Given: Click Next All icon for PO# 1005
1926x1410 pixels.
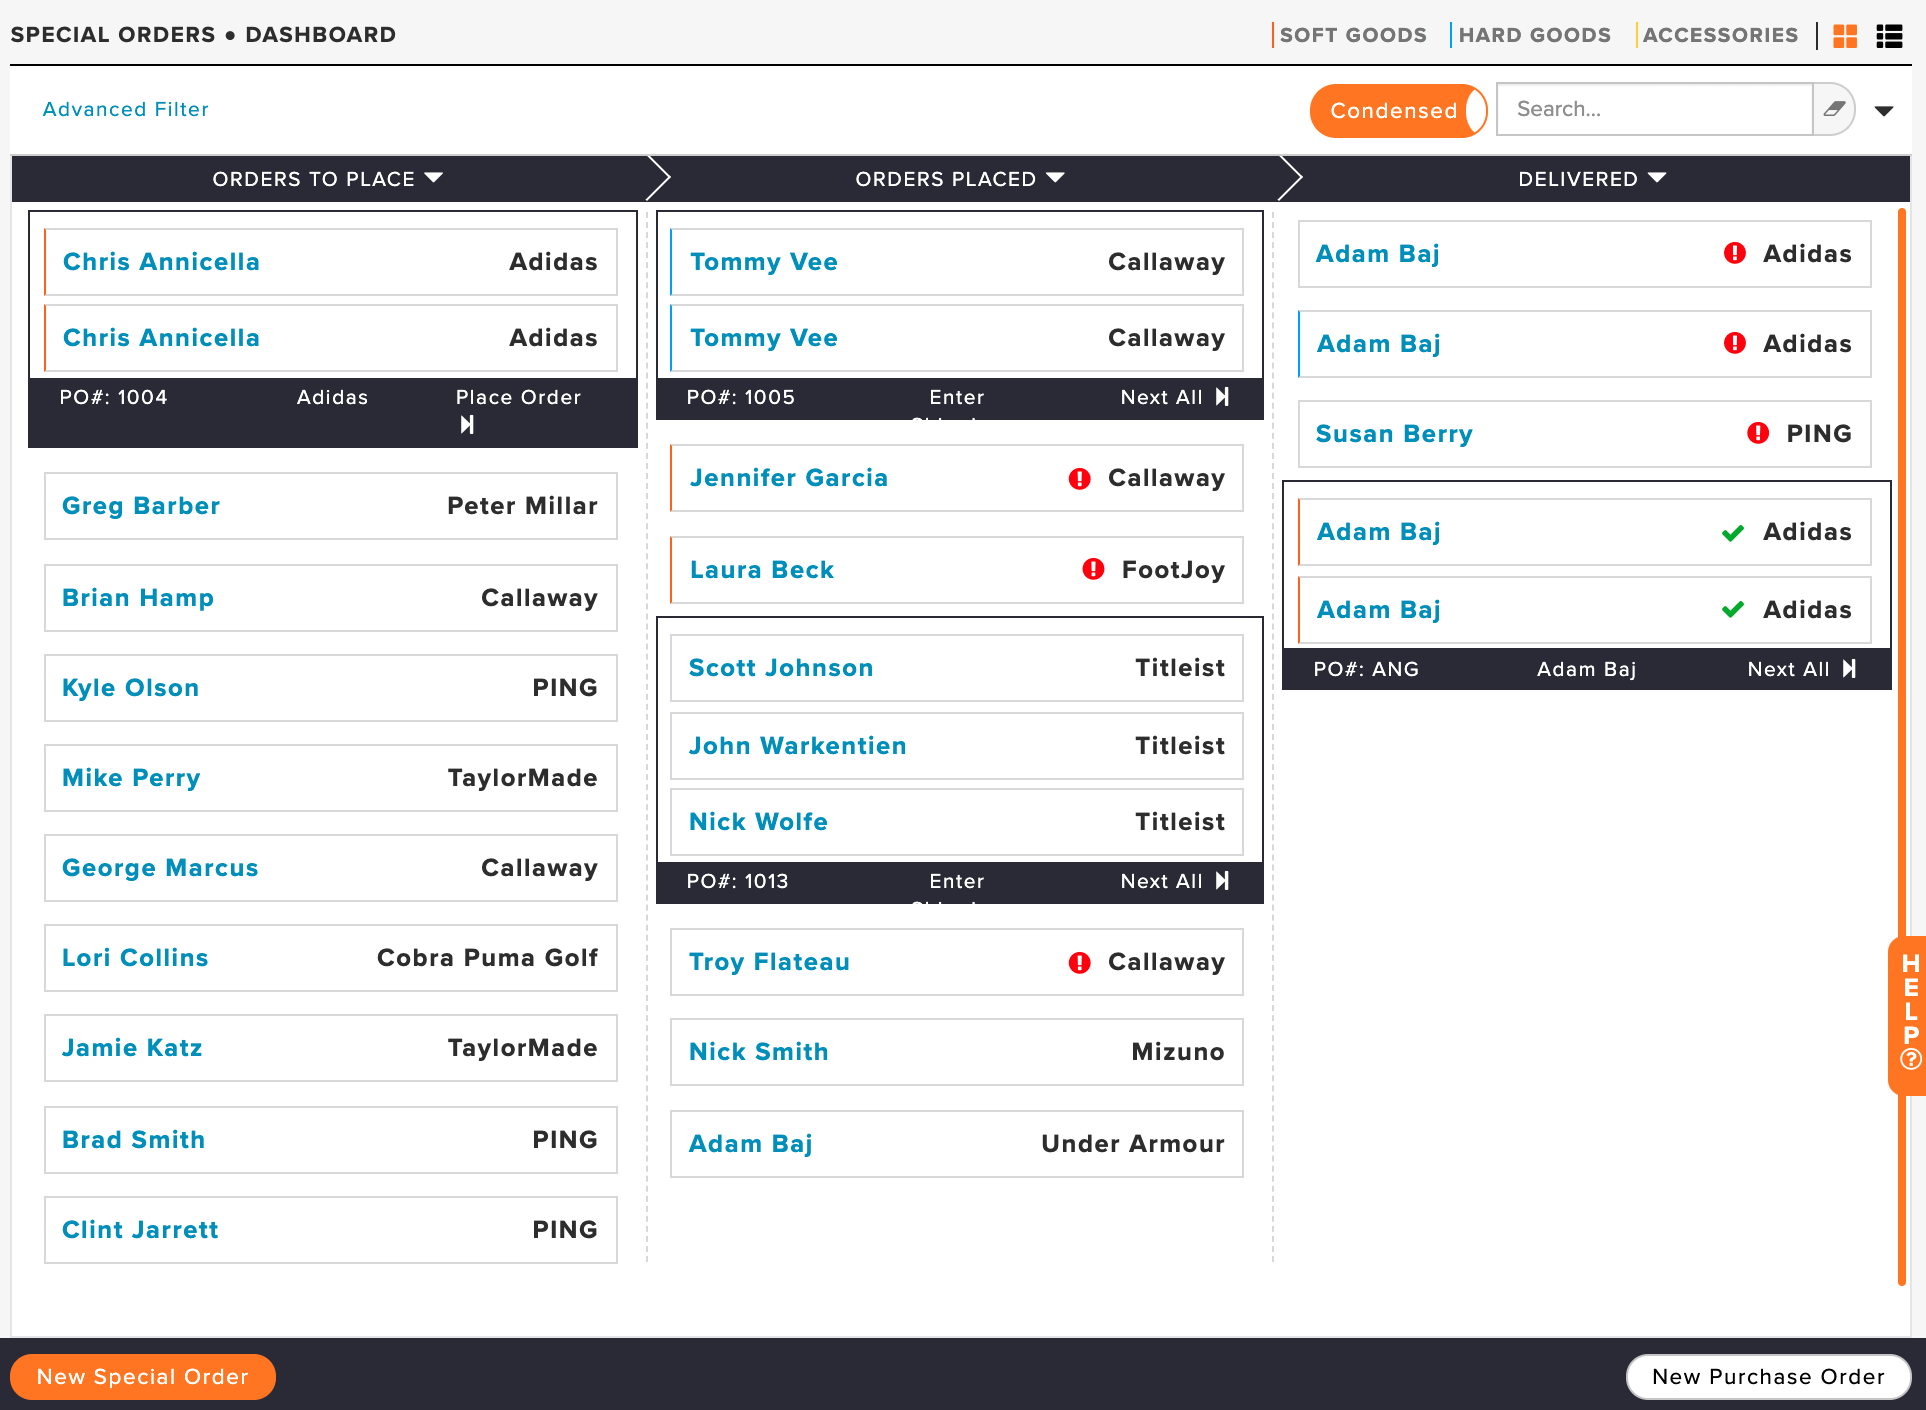Looking at the screenshot, I should (1222, 397).
